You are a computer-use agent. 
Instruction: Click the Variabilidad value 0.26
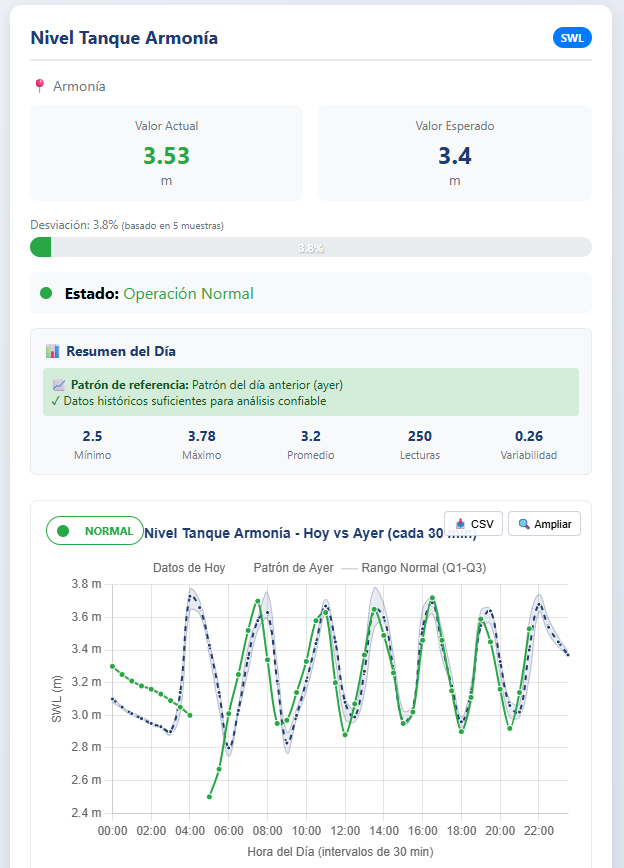(528, 436)
